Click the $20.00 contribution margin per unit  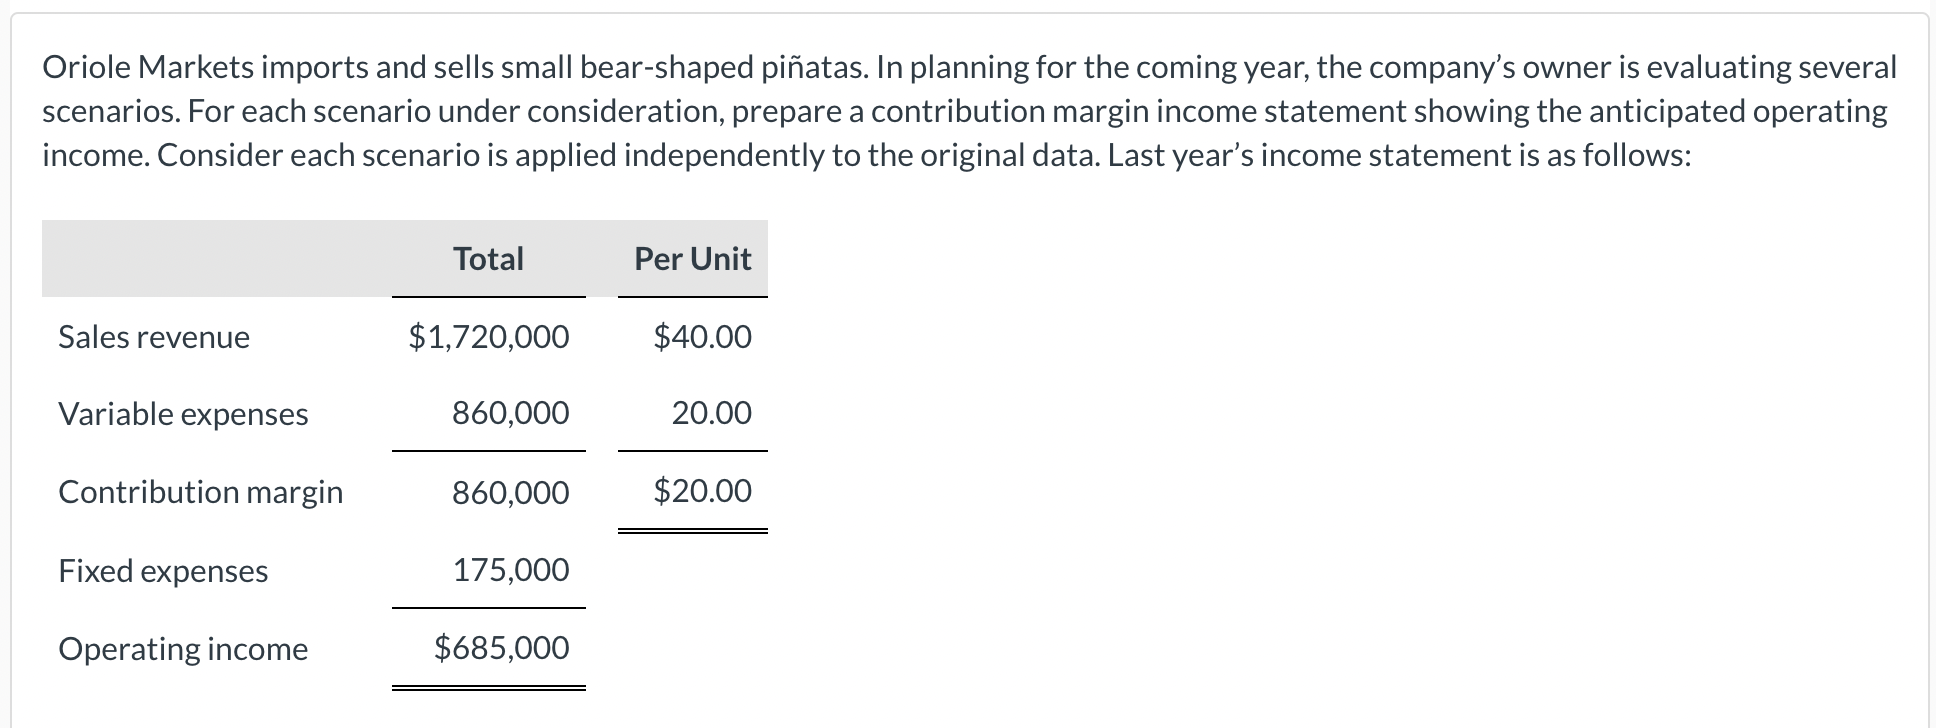tap(702, 491)
